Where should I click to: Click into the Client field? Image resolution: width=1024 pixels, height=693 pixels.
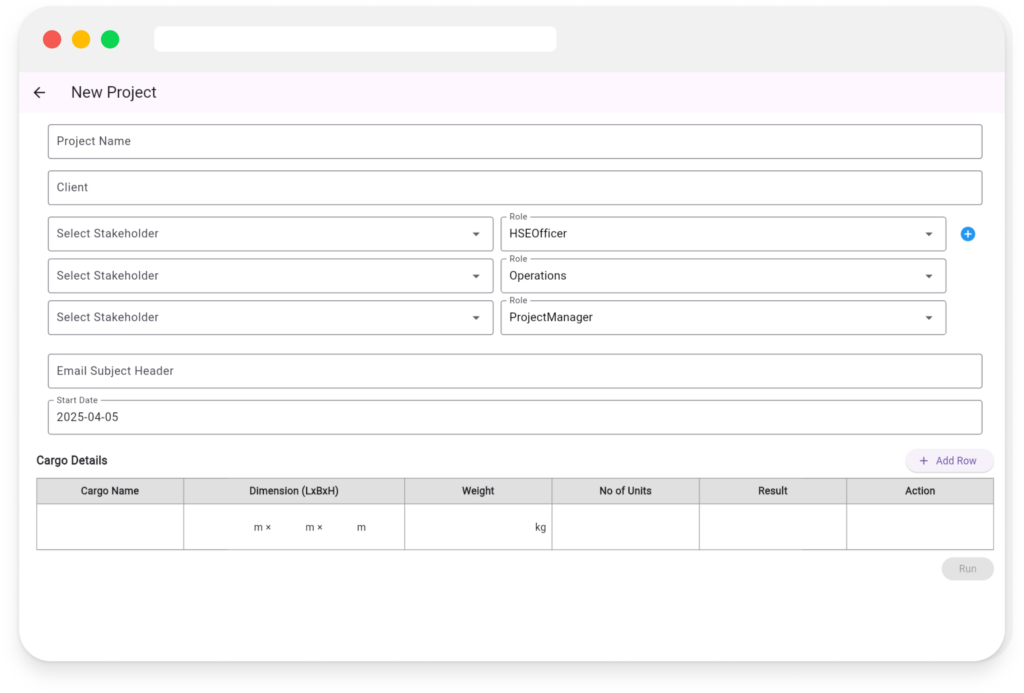pyautogui.click(x=514, y=188)
